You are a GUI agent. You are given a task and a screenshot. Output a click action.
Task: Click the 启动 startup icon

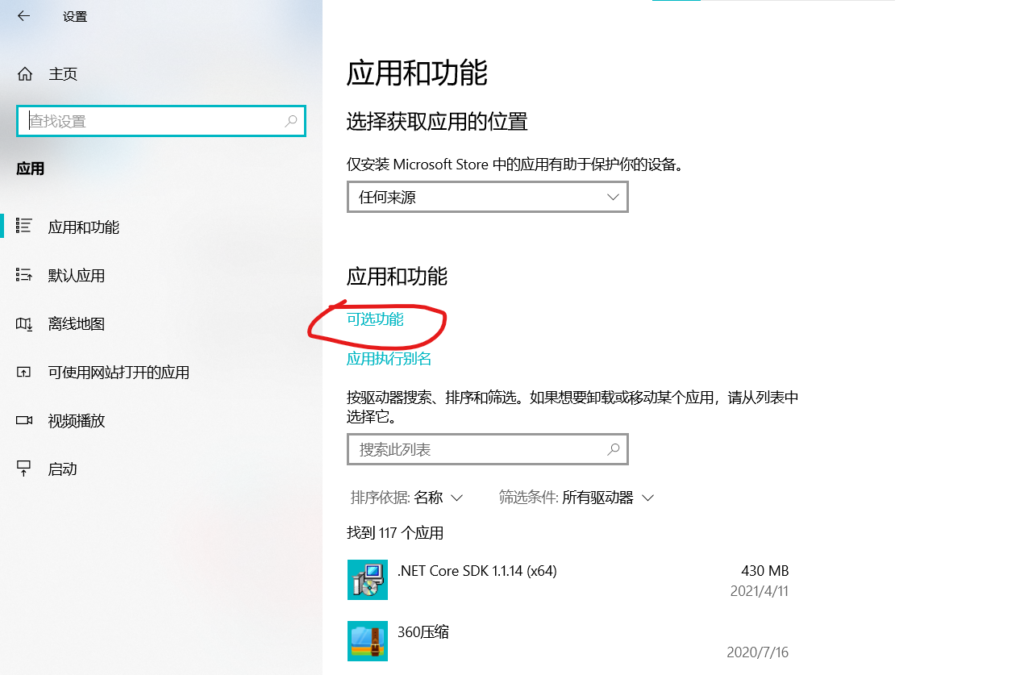[x=25, y=469]
